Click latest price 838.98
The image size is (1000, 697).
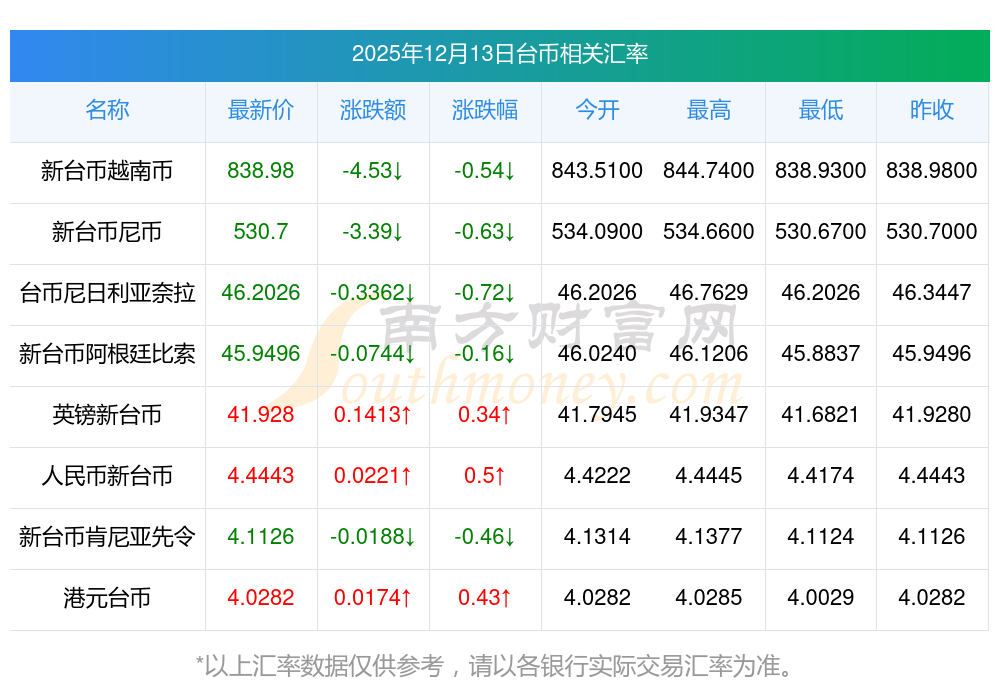click(x=261, y=170)
